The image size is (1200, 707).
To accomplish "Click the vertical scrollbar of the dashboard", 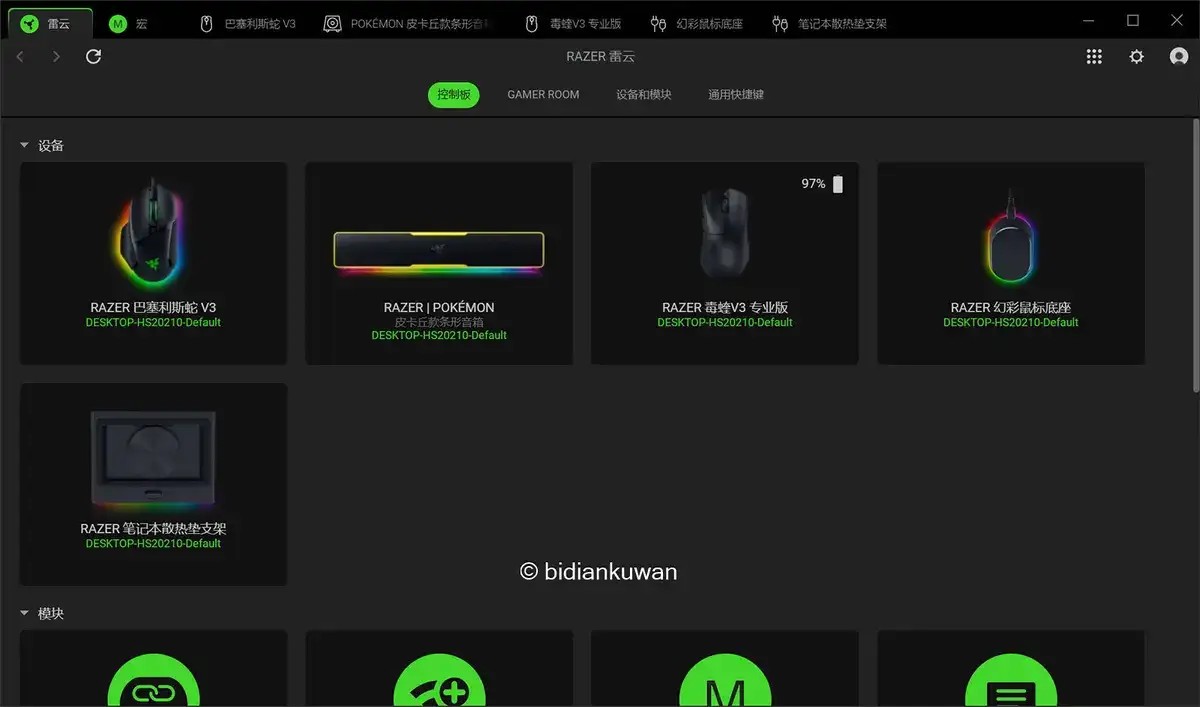I will pos(1195,255).
